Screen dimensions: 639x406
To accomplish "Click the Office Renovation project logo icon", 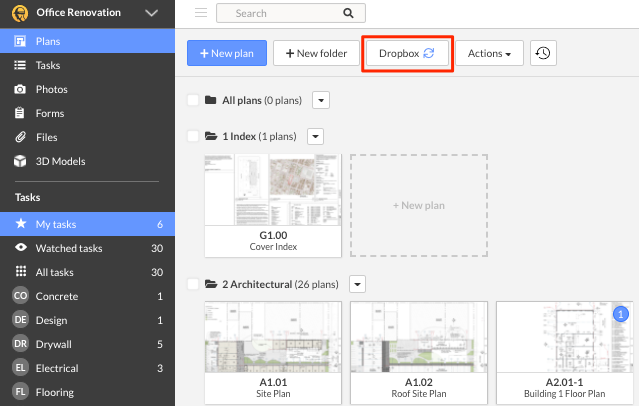I will coord(20,13).
